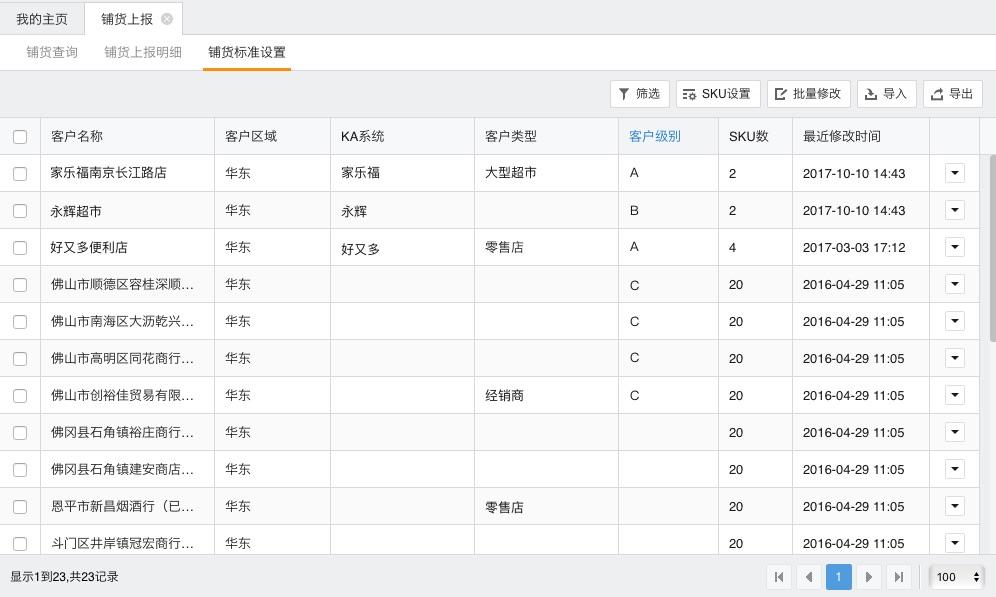Open the page size selector showing 100

click(957, 577)
